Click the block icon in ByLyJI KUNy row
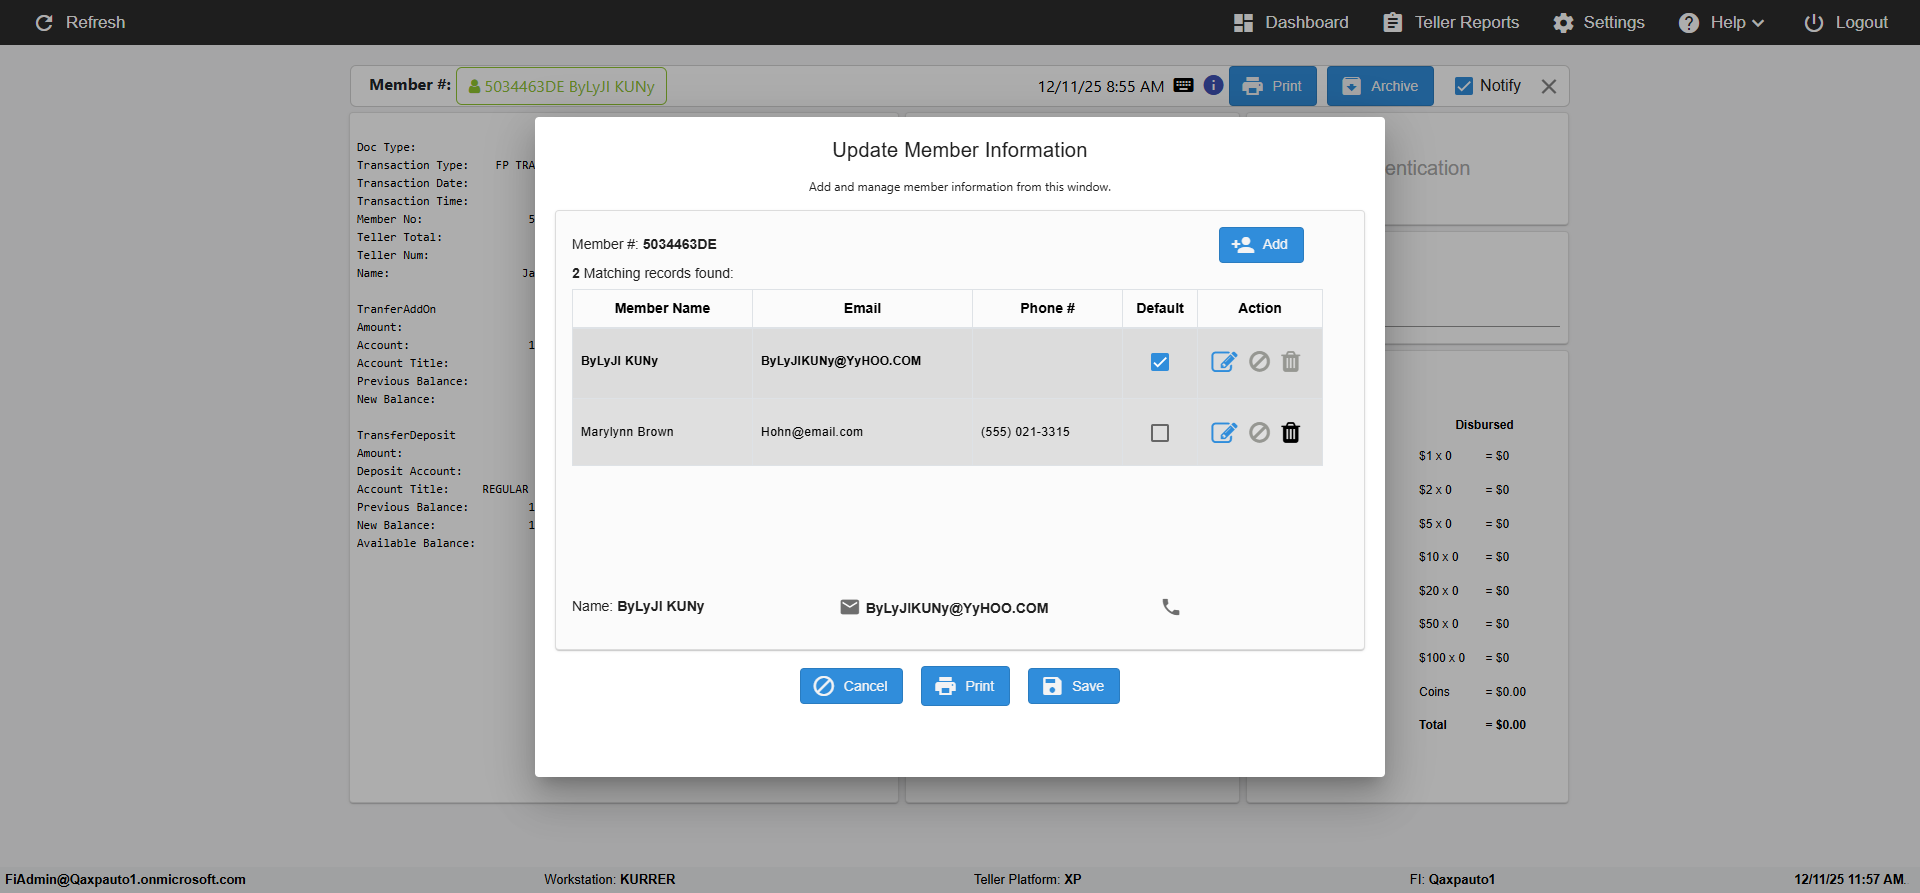 pyautogui.click(x=1260, y=362)
